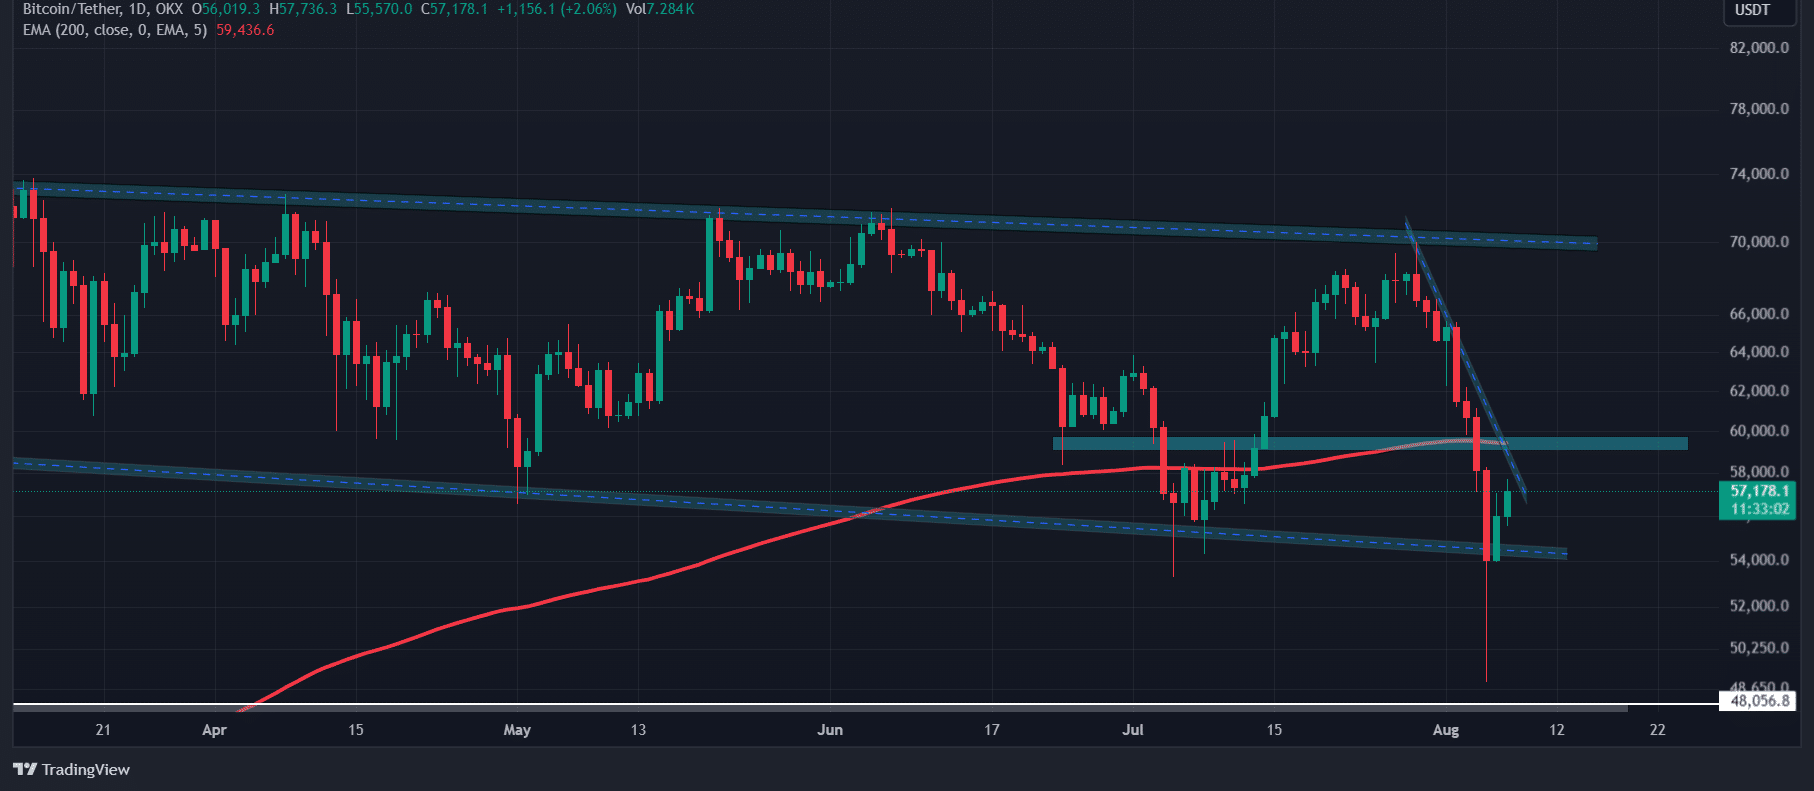1814x791 pixels.
Task: Click the 54,000.0 price axis label
Action: point(1759,560)
